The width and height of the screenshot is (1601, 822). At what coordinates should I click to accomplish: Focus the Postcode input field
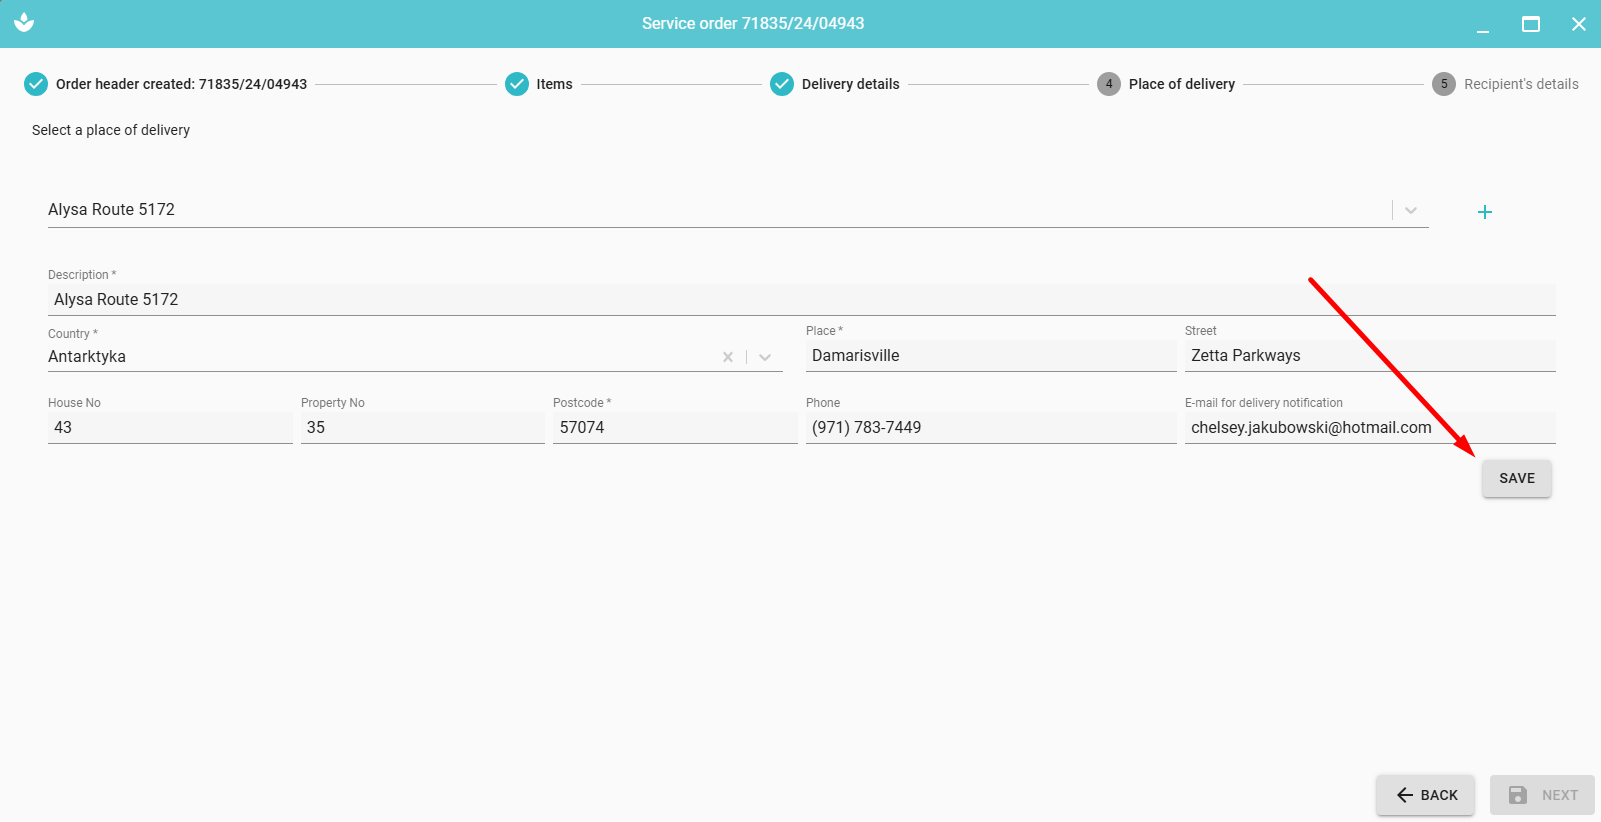675,428
